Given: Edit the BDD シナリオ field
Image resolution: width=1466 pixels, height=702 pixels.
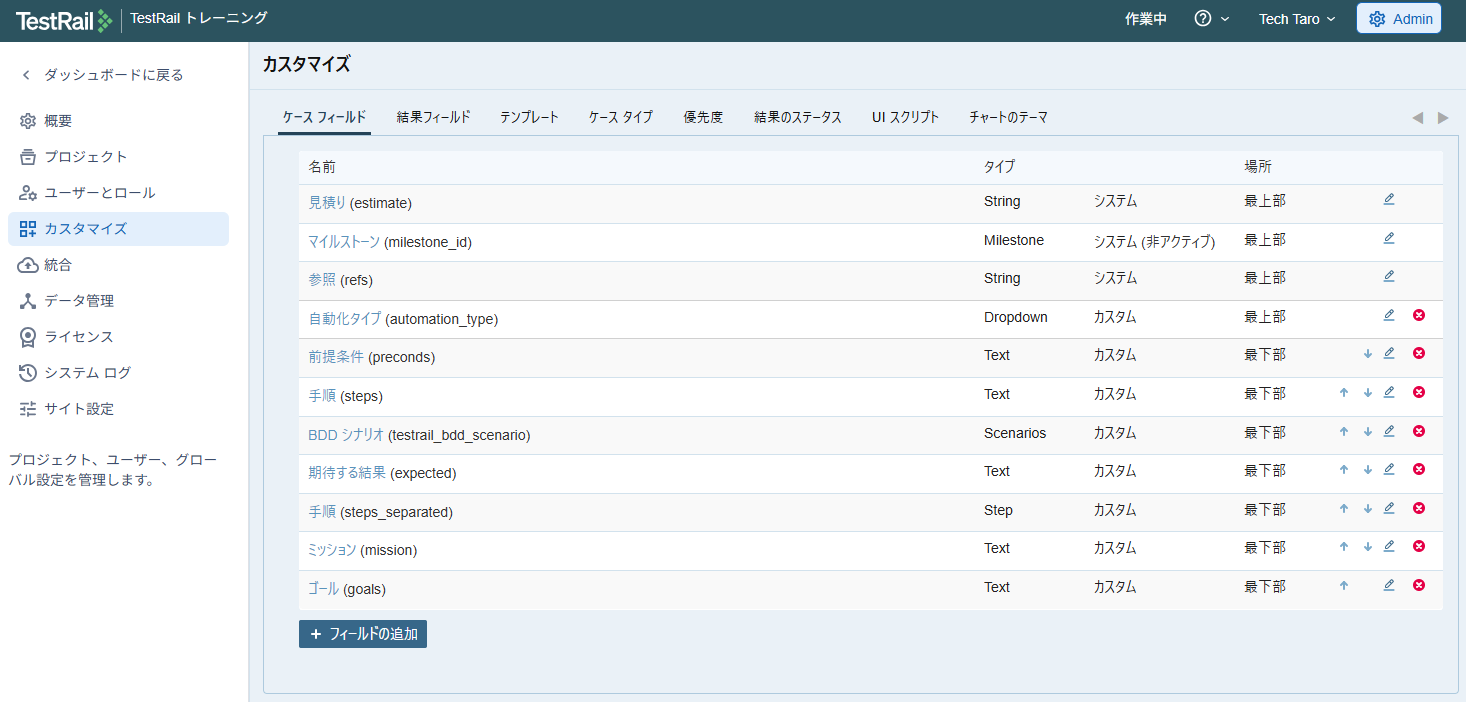Looking at the screenshot, I should (1388, 432).
